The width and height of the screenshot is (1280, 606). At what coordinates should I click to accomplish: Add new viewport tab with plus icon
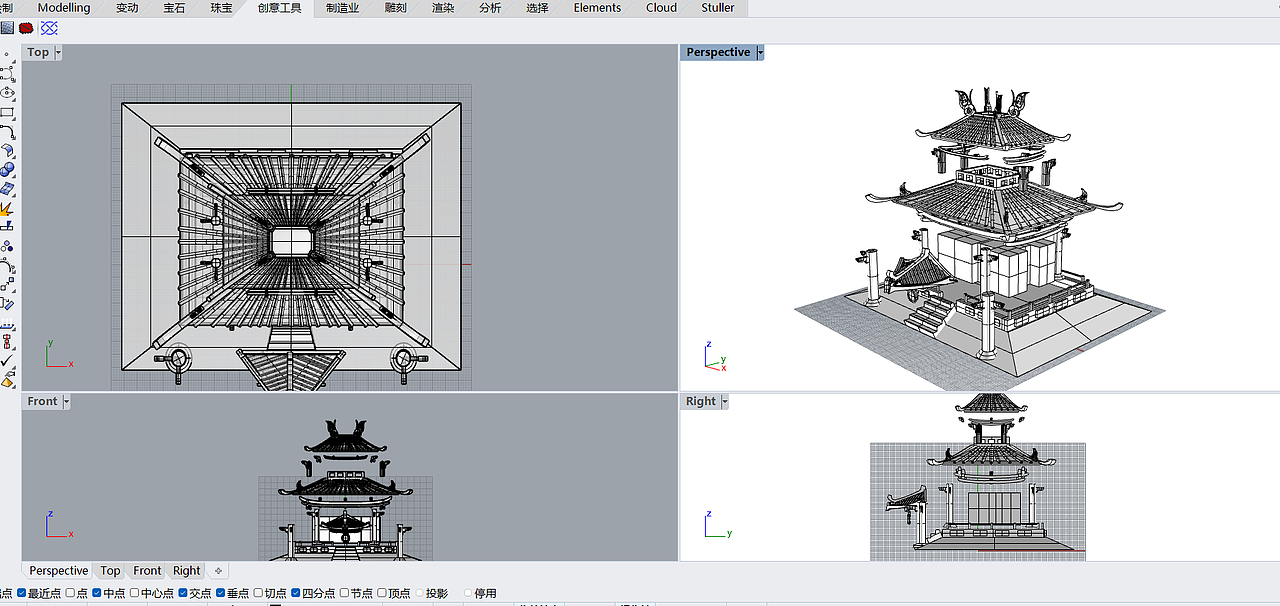pos(218,571)
